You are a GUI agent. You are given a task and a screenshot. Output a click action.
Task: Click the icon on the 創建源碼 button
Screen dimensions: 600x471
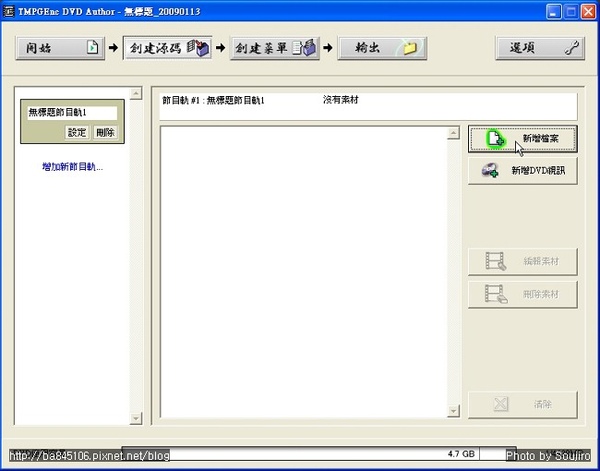(198, 48)
